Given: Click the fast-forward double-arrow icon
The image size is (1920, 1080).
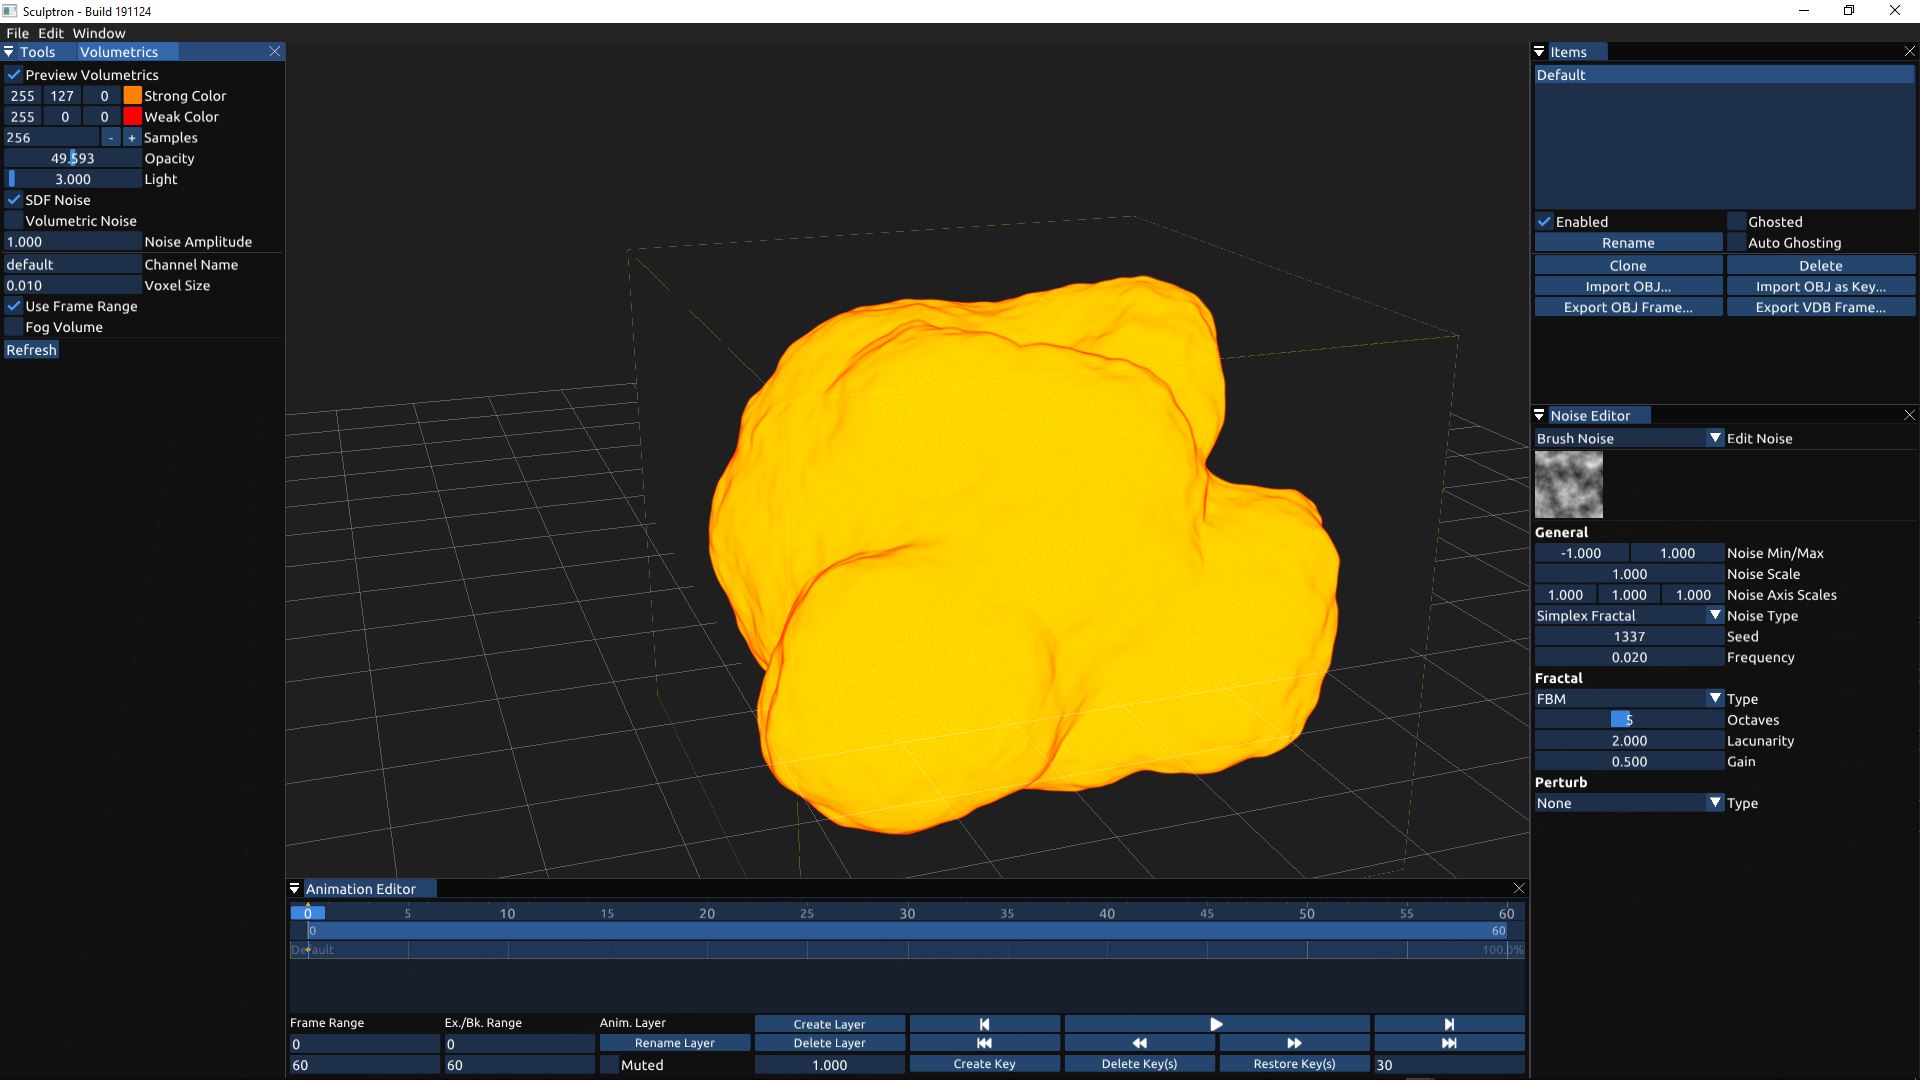Looking at the screenshot, I should coord(1293,1043).
